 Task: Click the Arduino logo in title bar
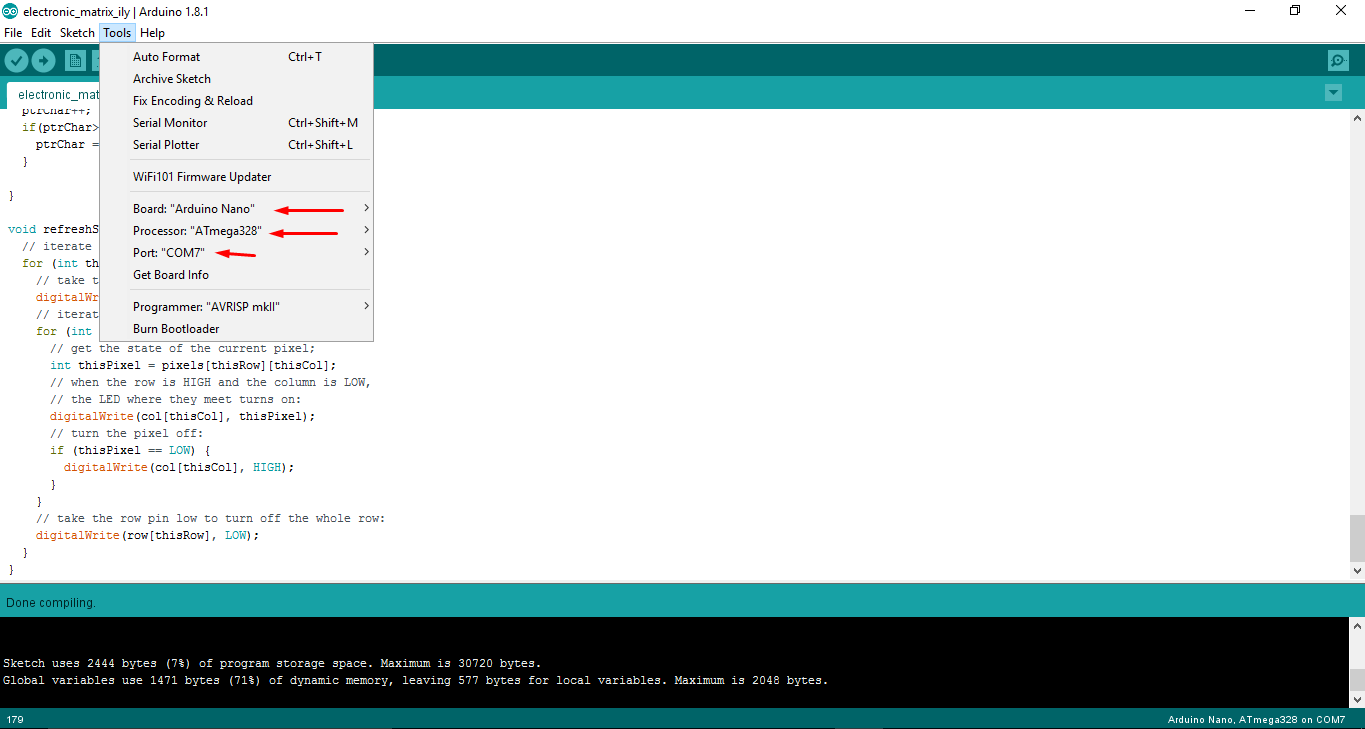10,11
